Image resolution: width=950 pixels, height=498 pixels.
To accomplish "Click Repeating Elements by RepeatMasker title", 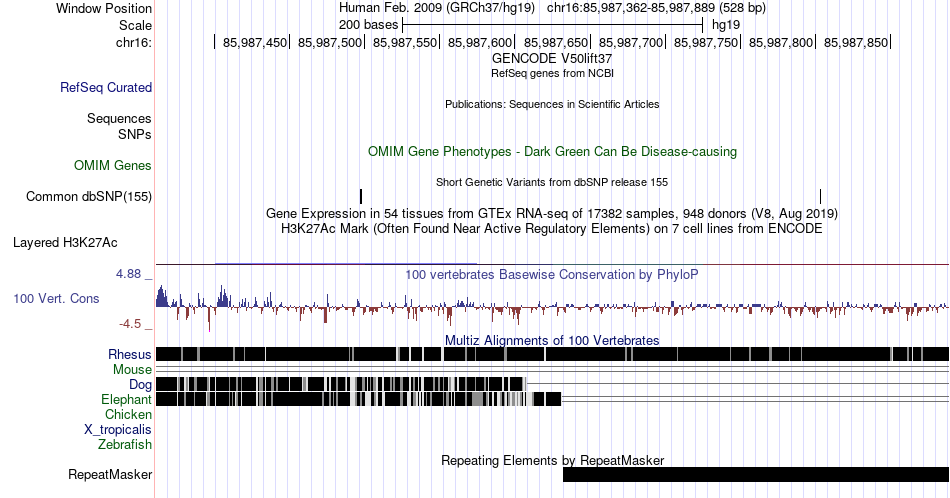I will (x=552, y=460).
